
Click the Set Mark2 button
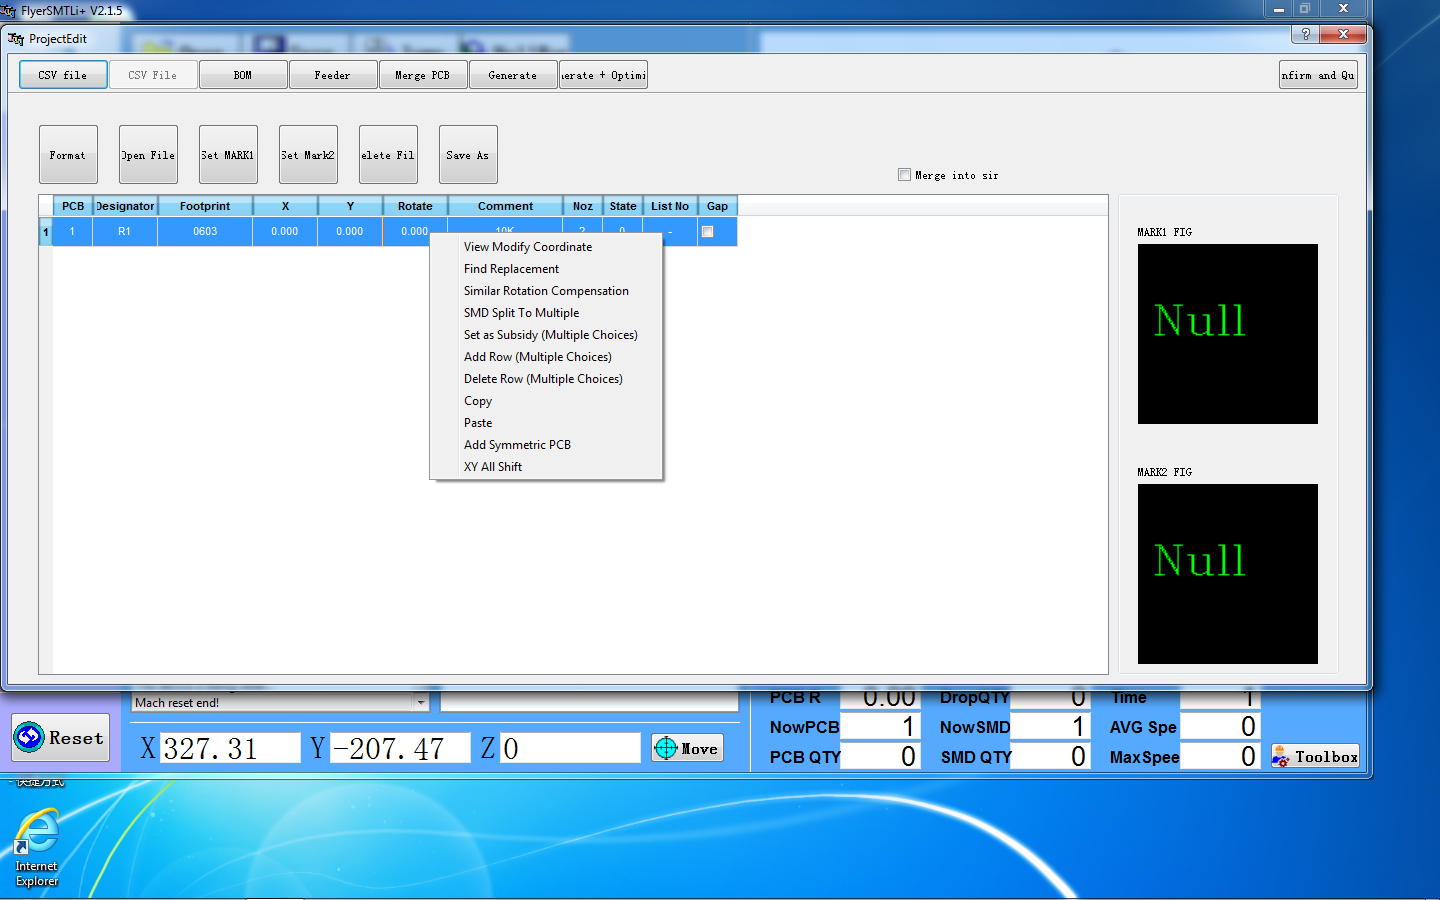pyautogui.click(x=308, y=155)
